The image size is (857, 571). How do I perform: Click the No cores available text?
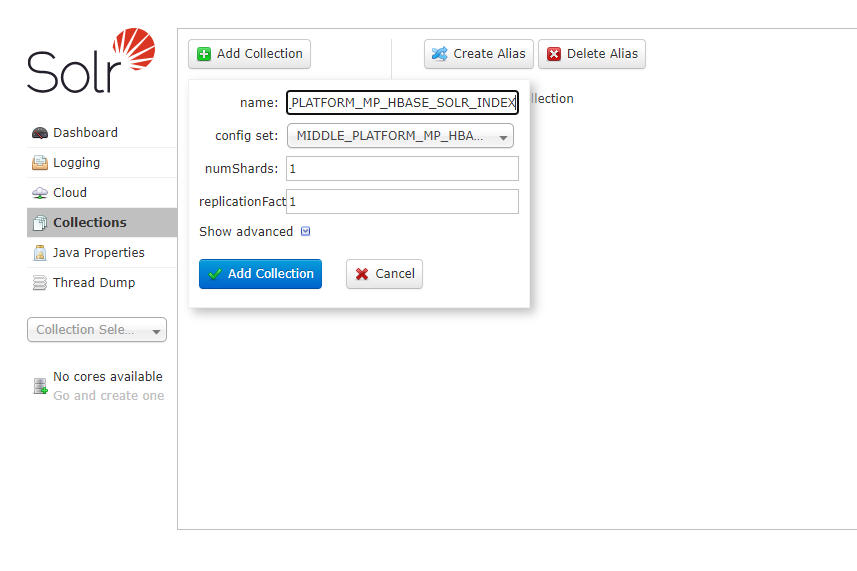tap(108, 376)
